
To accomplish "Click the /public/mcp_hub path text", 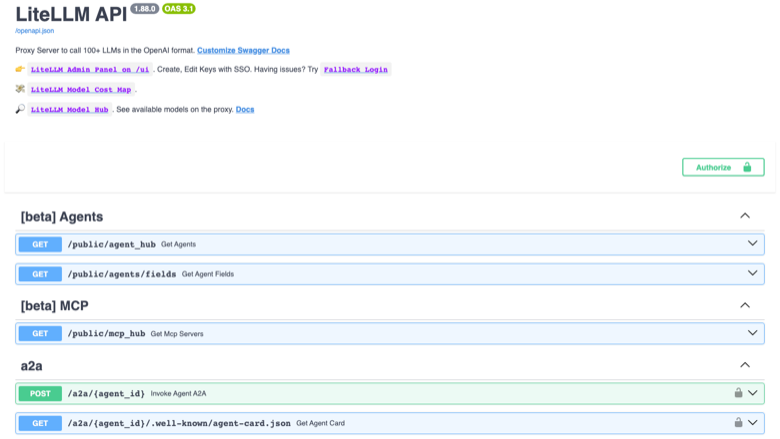I will click(x=106, y=334).
